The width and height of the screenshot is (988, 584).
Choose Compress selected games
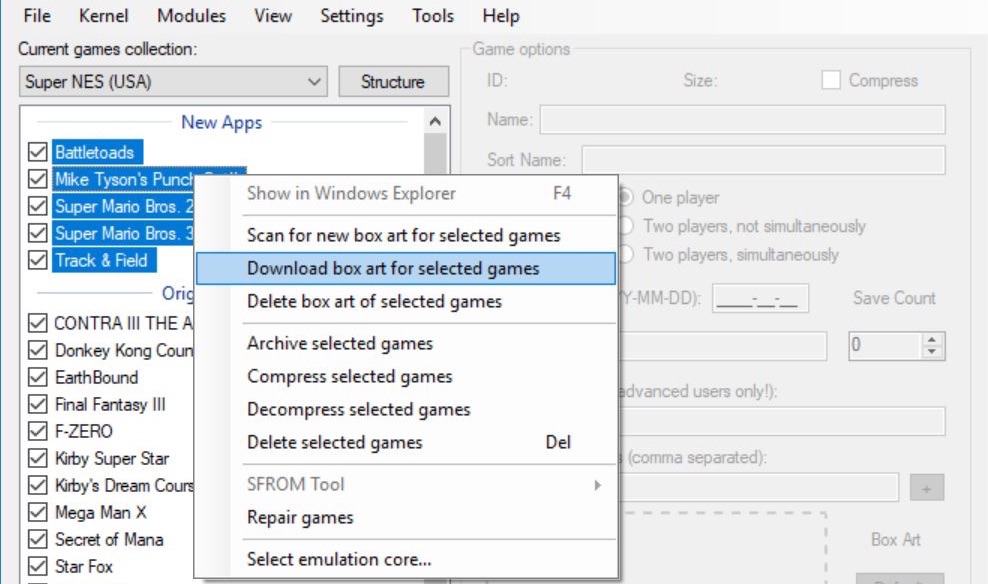pyautogui.click(x=406, y=377)
